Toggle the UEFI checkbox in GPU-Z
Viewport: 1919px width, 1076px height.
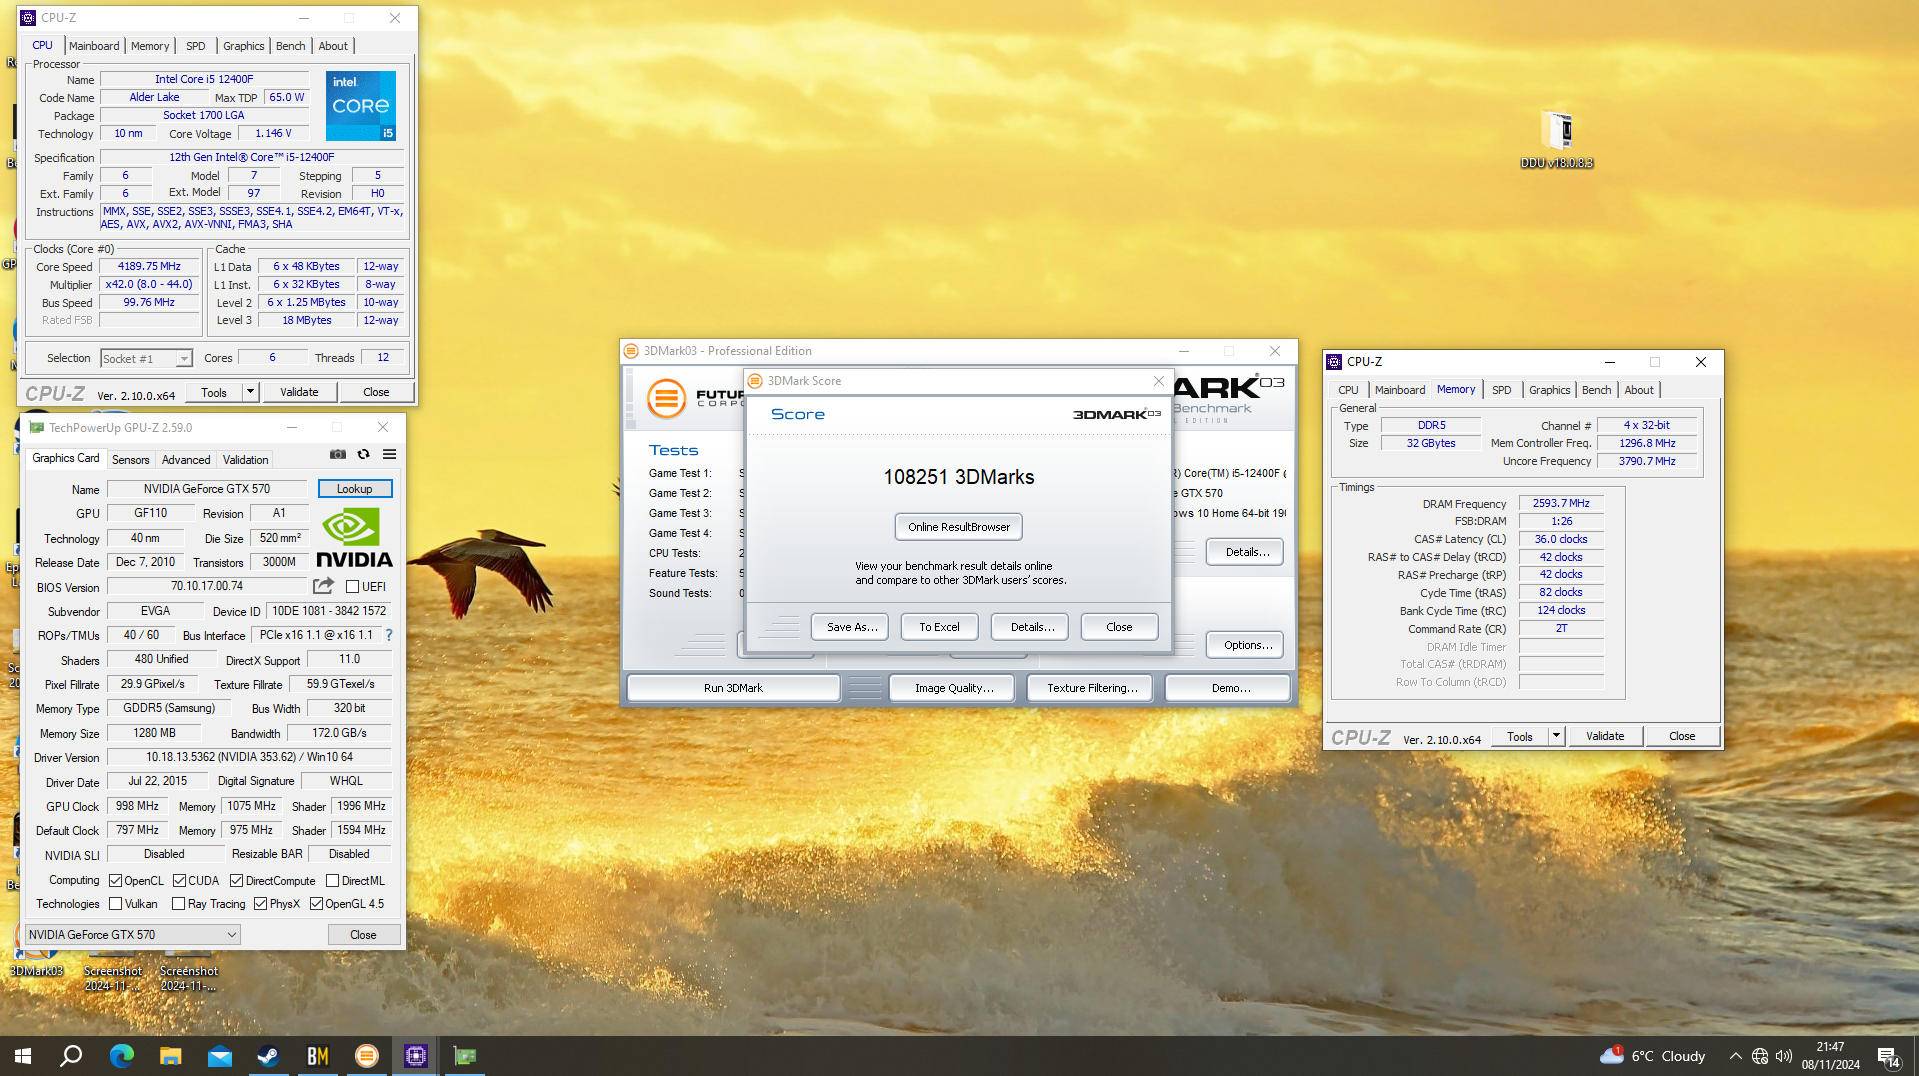coord(352,587)
